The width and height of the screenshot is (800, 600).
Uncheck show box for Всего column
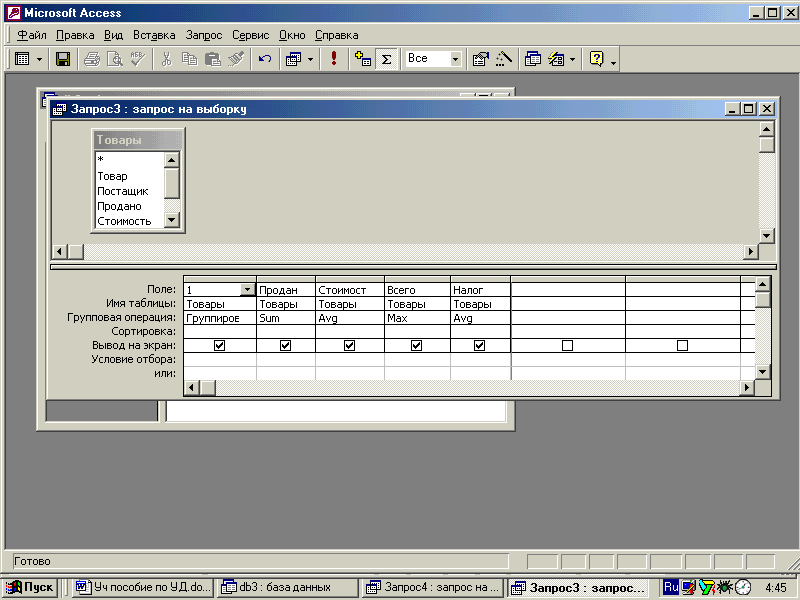[416, 345]
